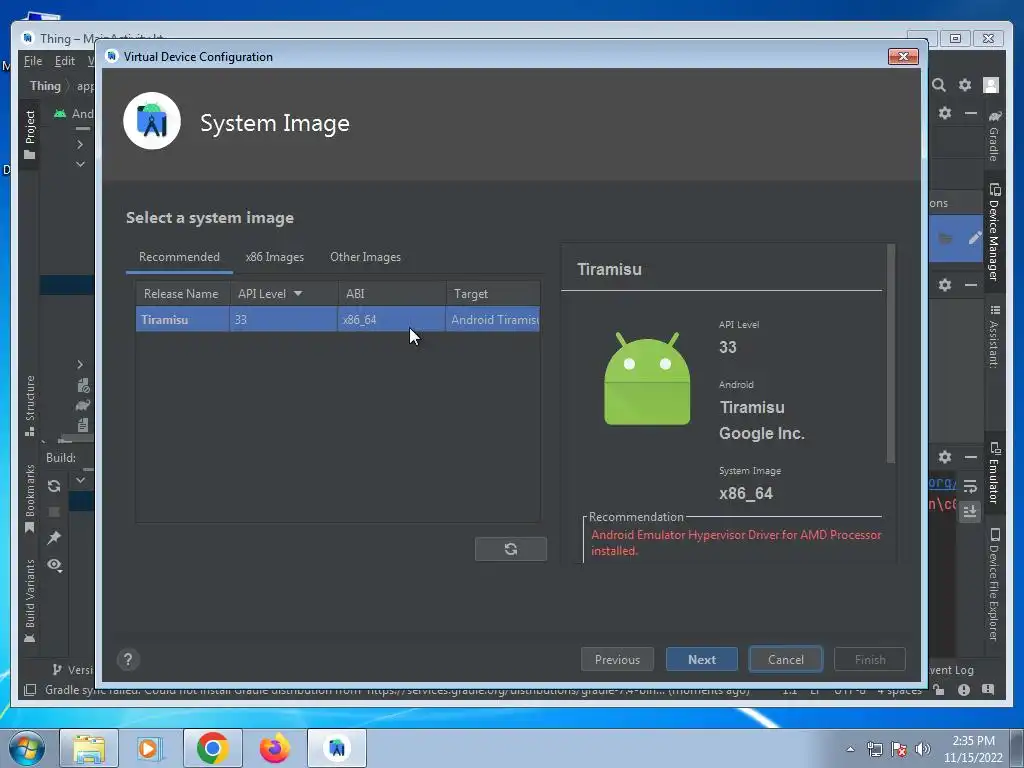Viewport: 1024px width, 768px height.
Task: Click the Build stop square icon
Action: click(x=54, y=512)
